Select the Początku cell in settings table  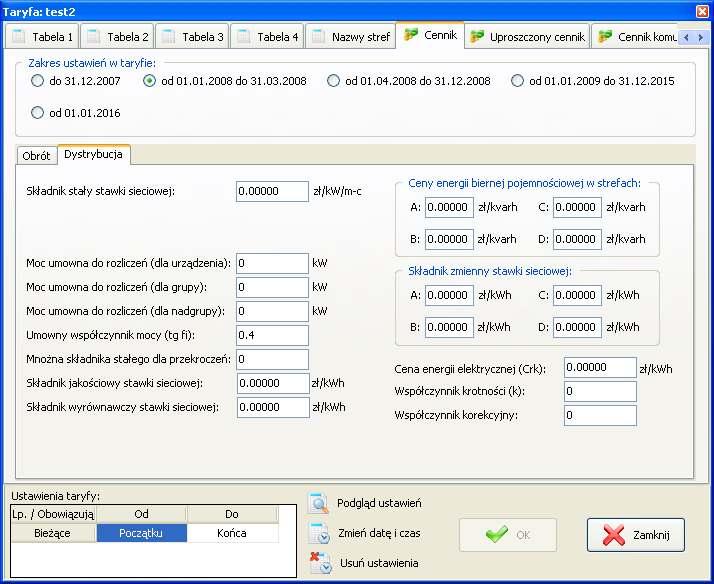pos(142,533)
